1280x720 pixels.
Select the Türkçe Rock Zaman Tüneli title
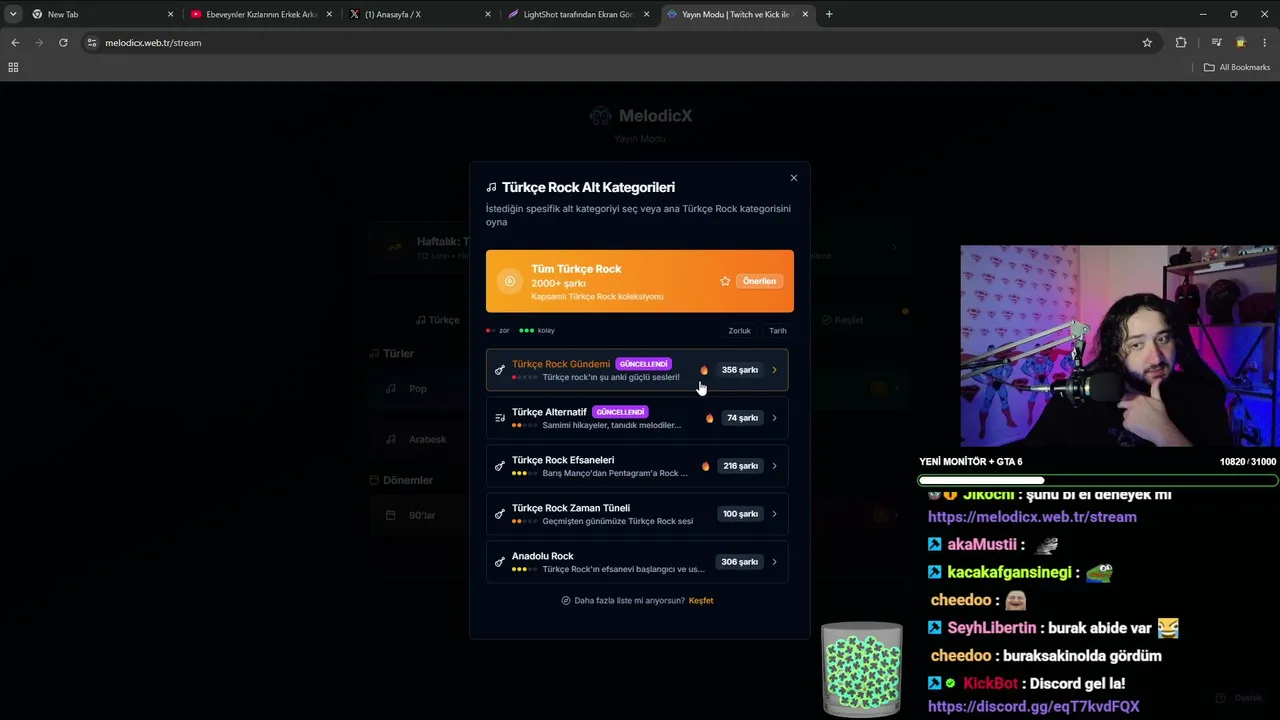coord(571,508)
